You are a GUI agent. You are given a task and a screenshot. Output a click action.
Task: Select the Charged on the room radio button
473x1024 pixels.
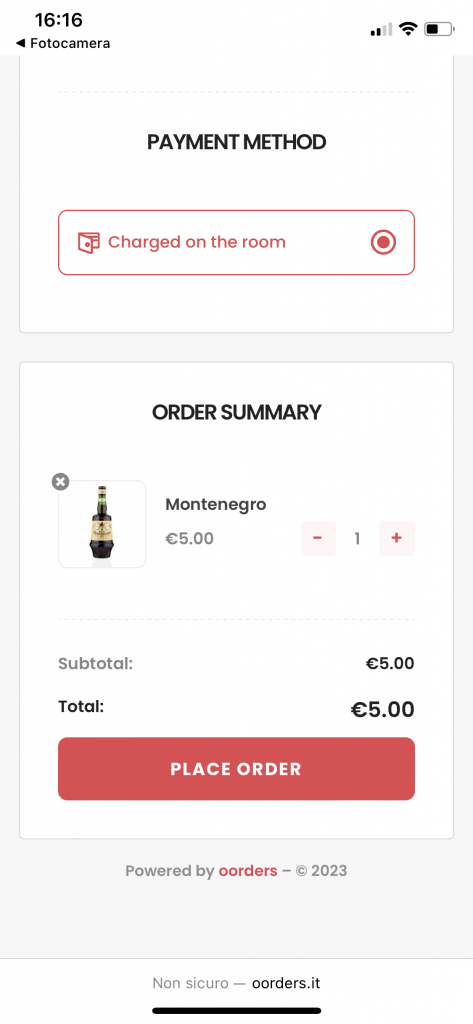pos(383,242)
